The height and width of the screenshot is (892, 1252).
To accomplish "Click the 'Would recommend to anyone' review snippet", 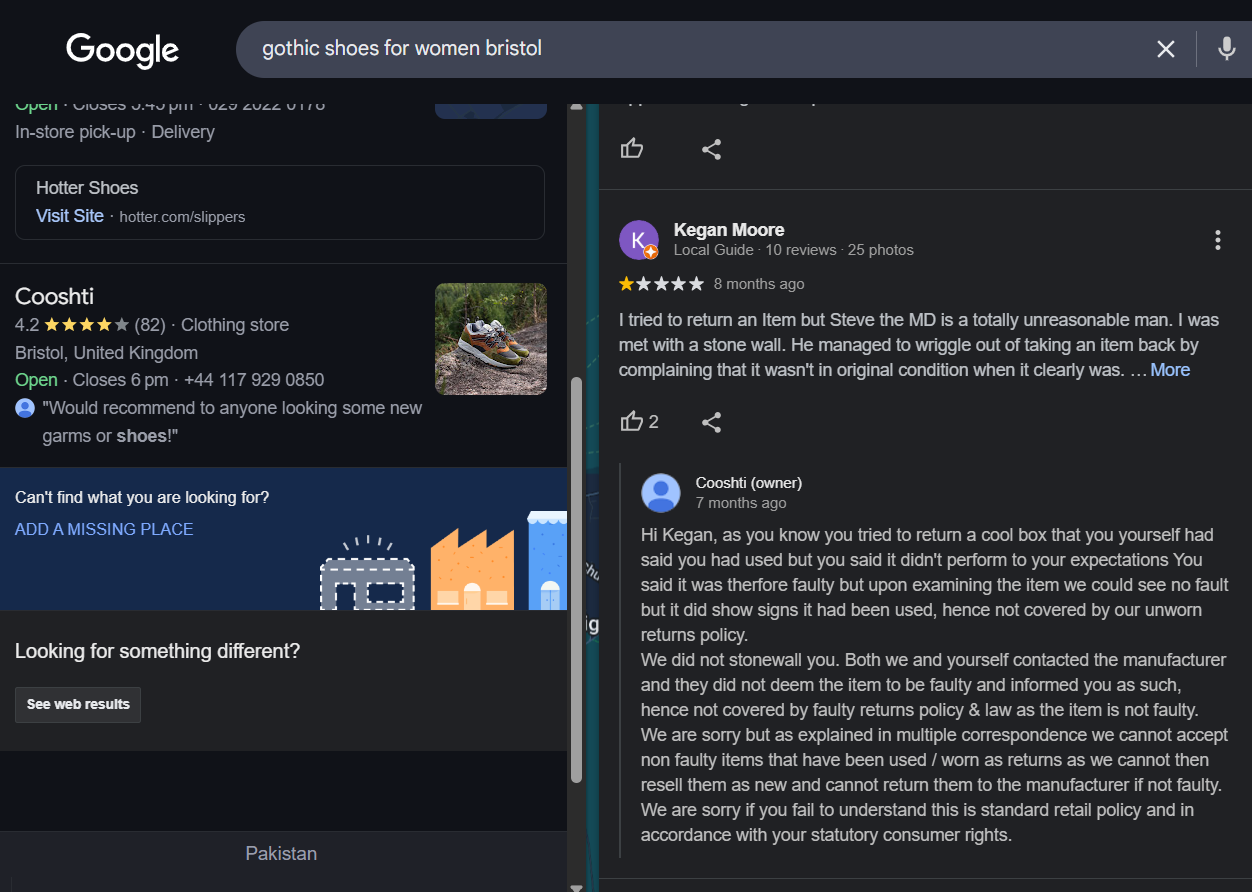I will pyautogui.click(x=232, y=422).
